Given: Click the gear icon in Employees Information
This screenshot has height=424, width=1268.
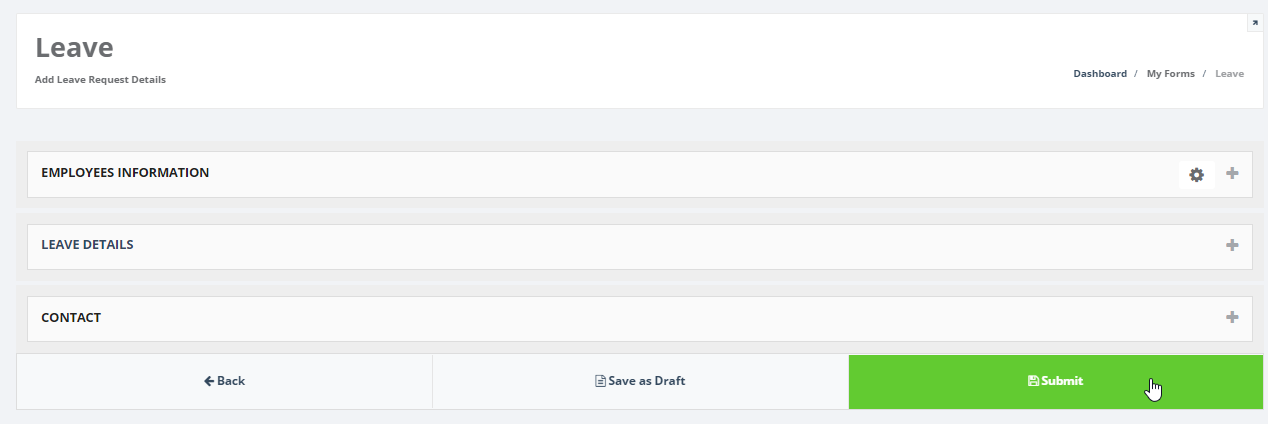Looking at the screenshot, I should pos(1196,175).
